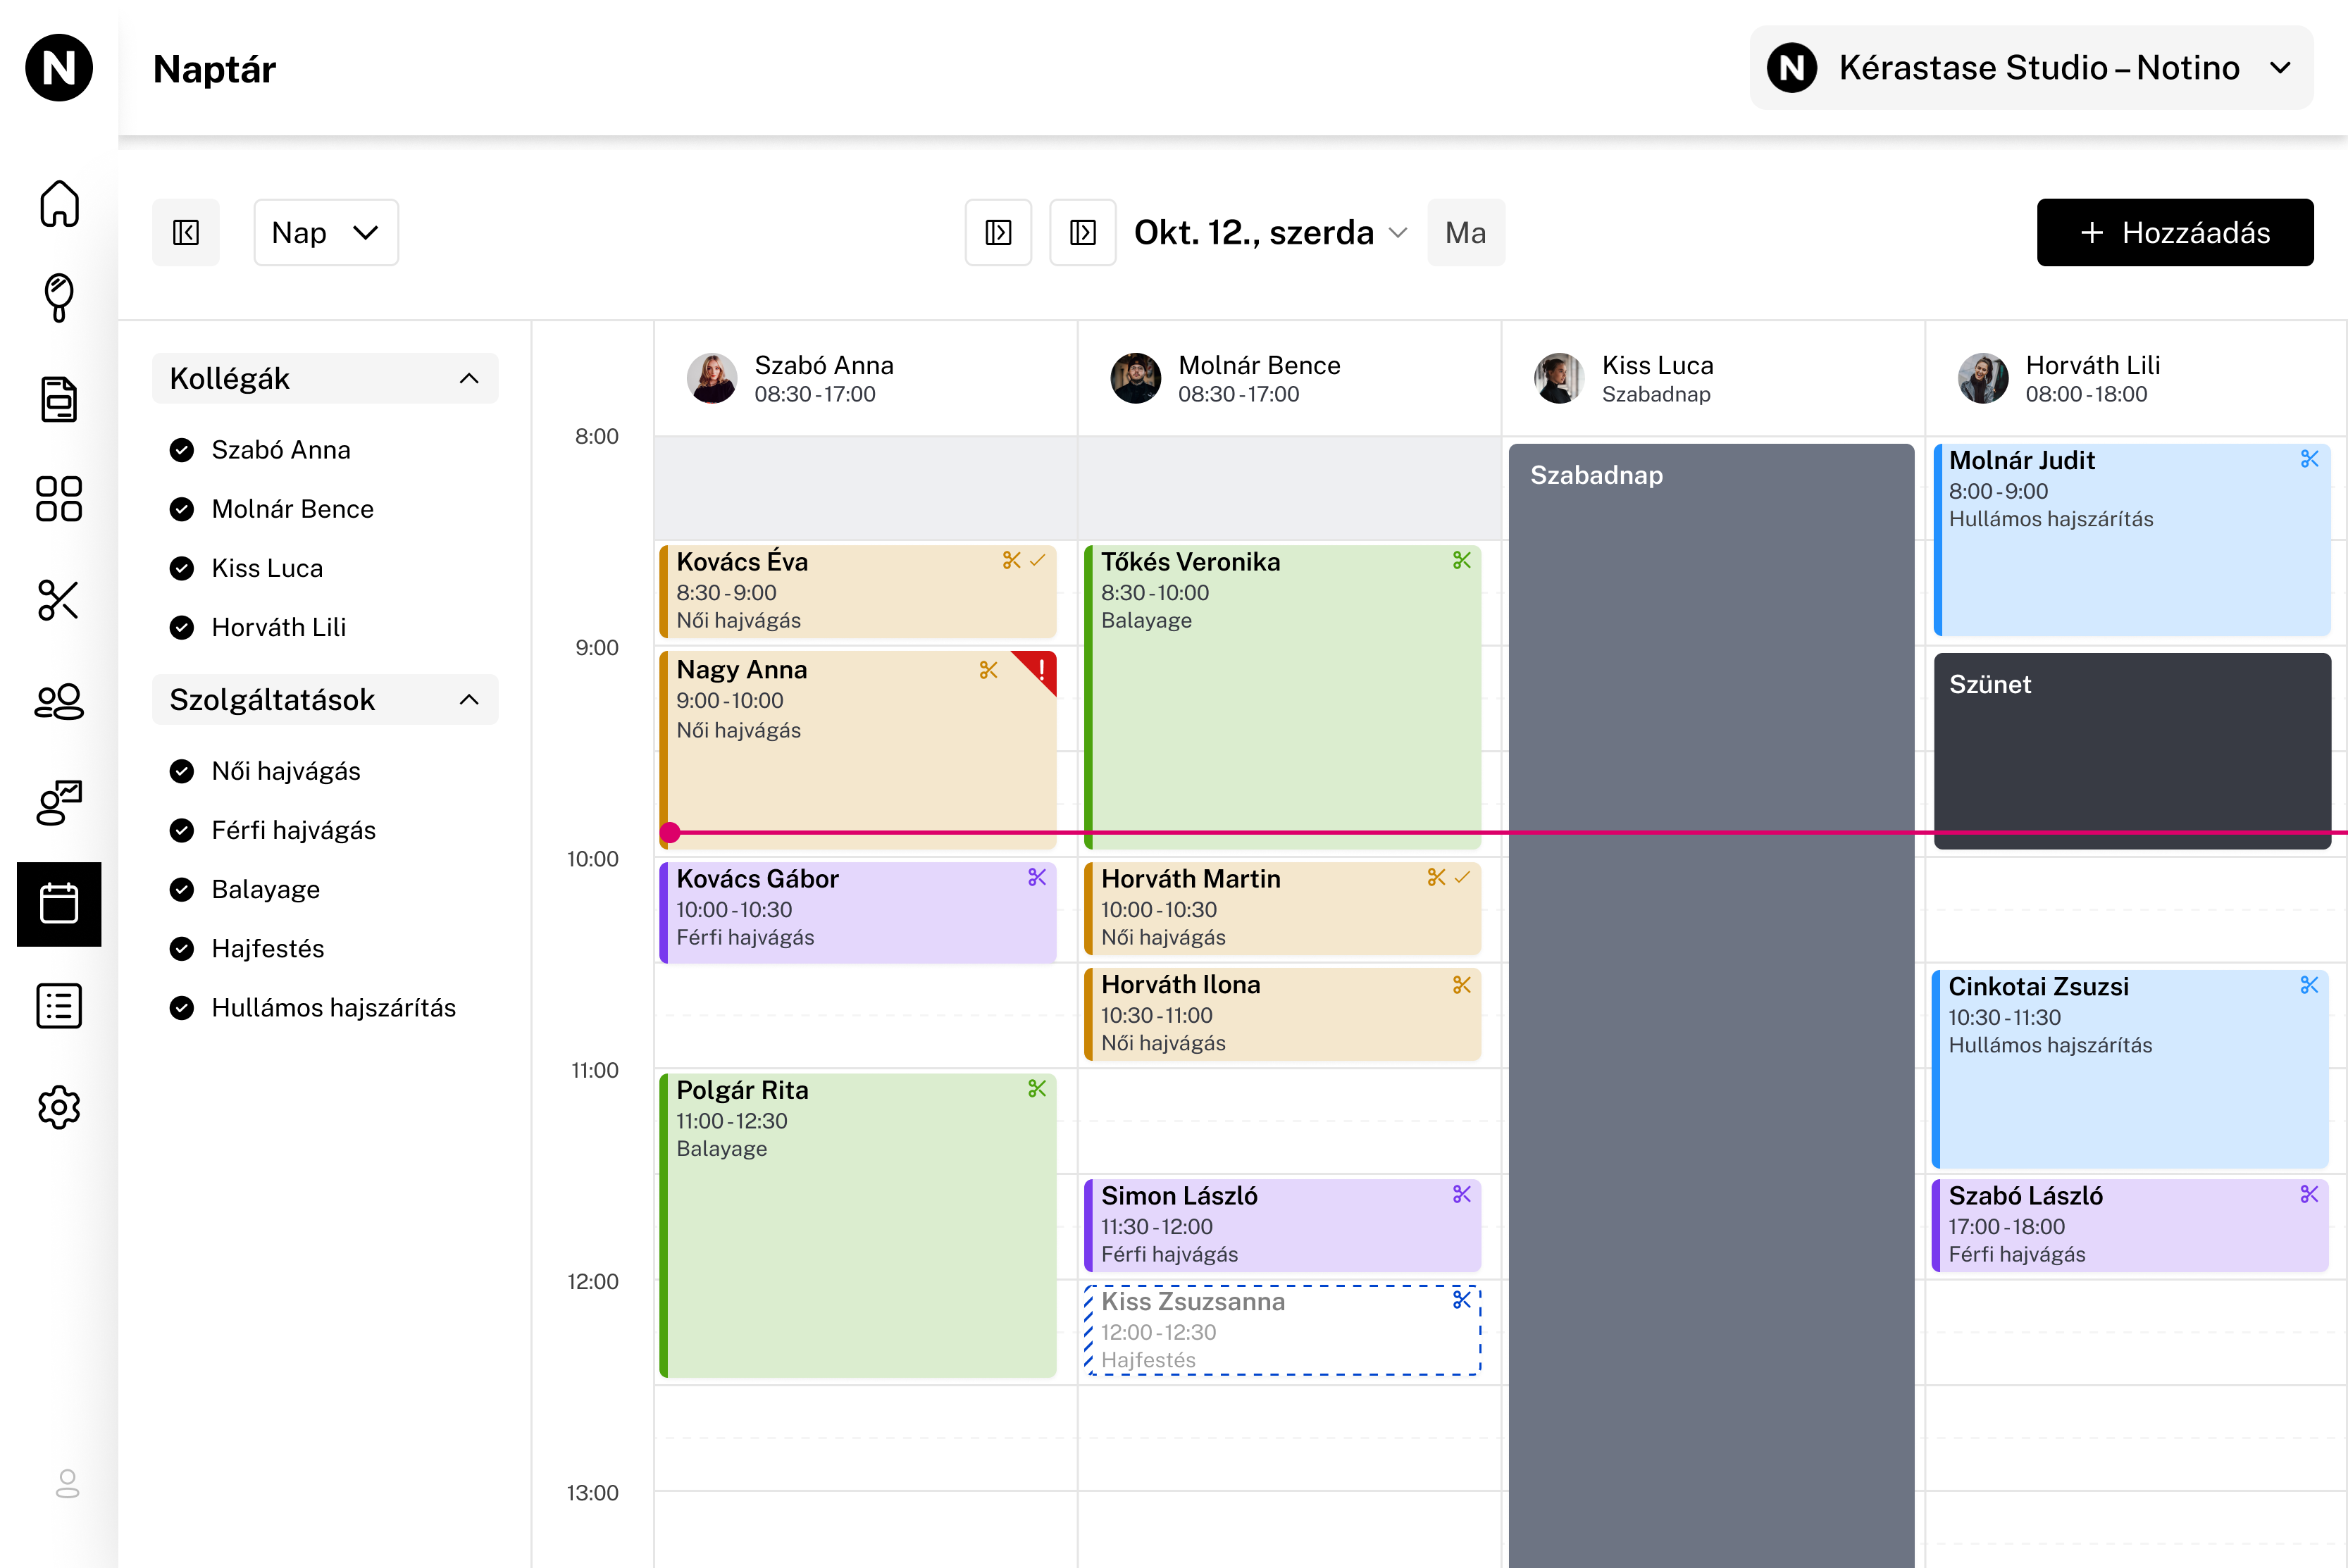Click the second day navigation arrow next to date

pos(1082,232)
